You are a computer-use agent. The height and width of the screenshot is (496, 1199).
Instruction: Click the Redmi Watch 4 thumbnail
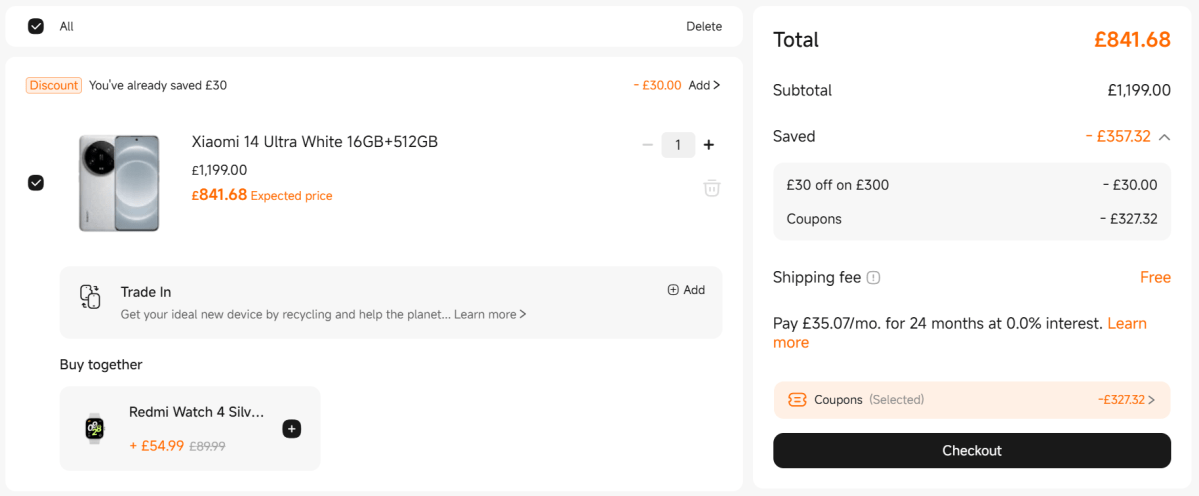click(95, 428)
